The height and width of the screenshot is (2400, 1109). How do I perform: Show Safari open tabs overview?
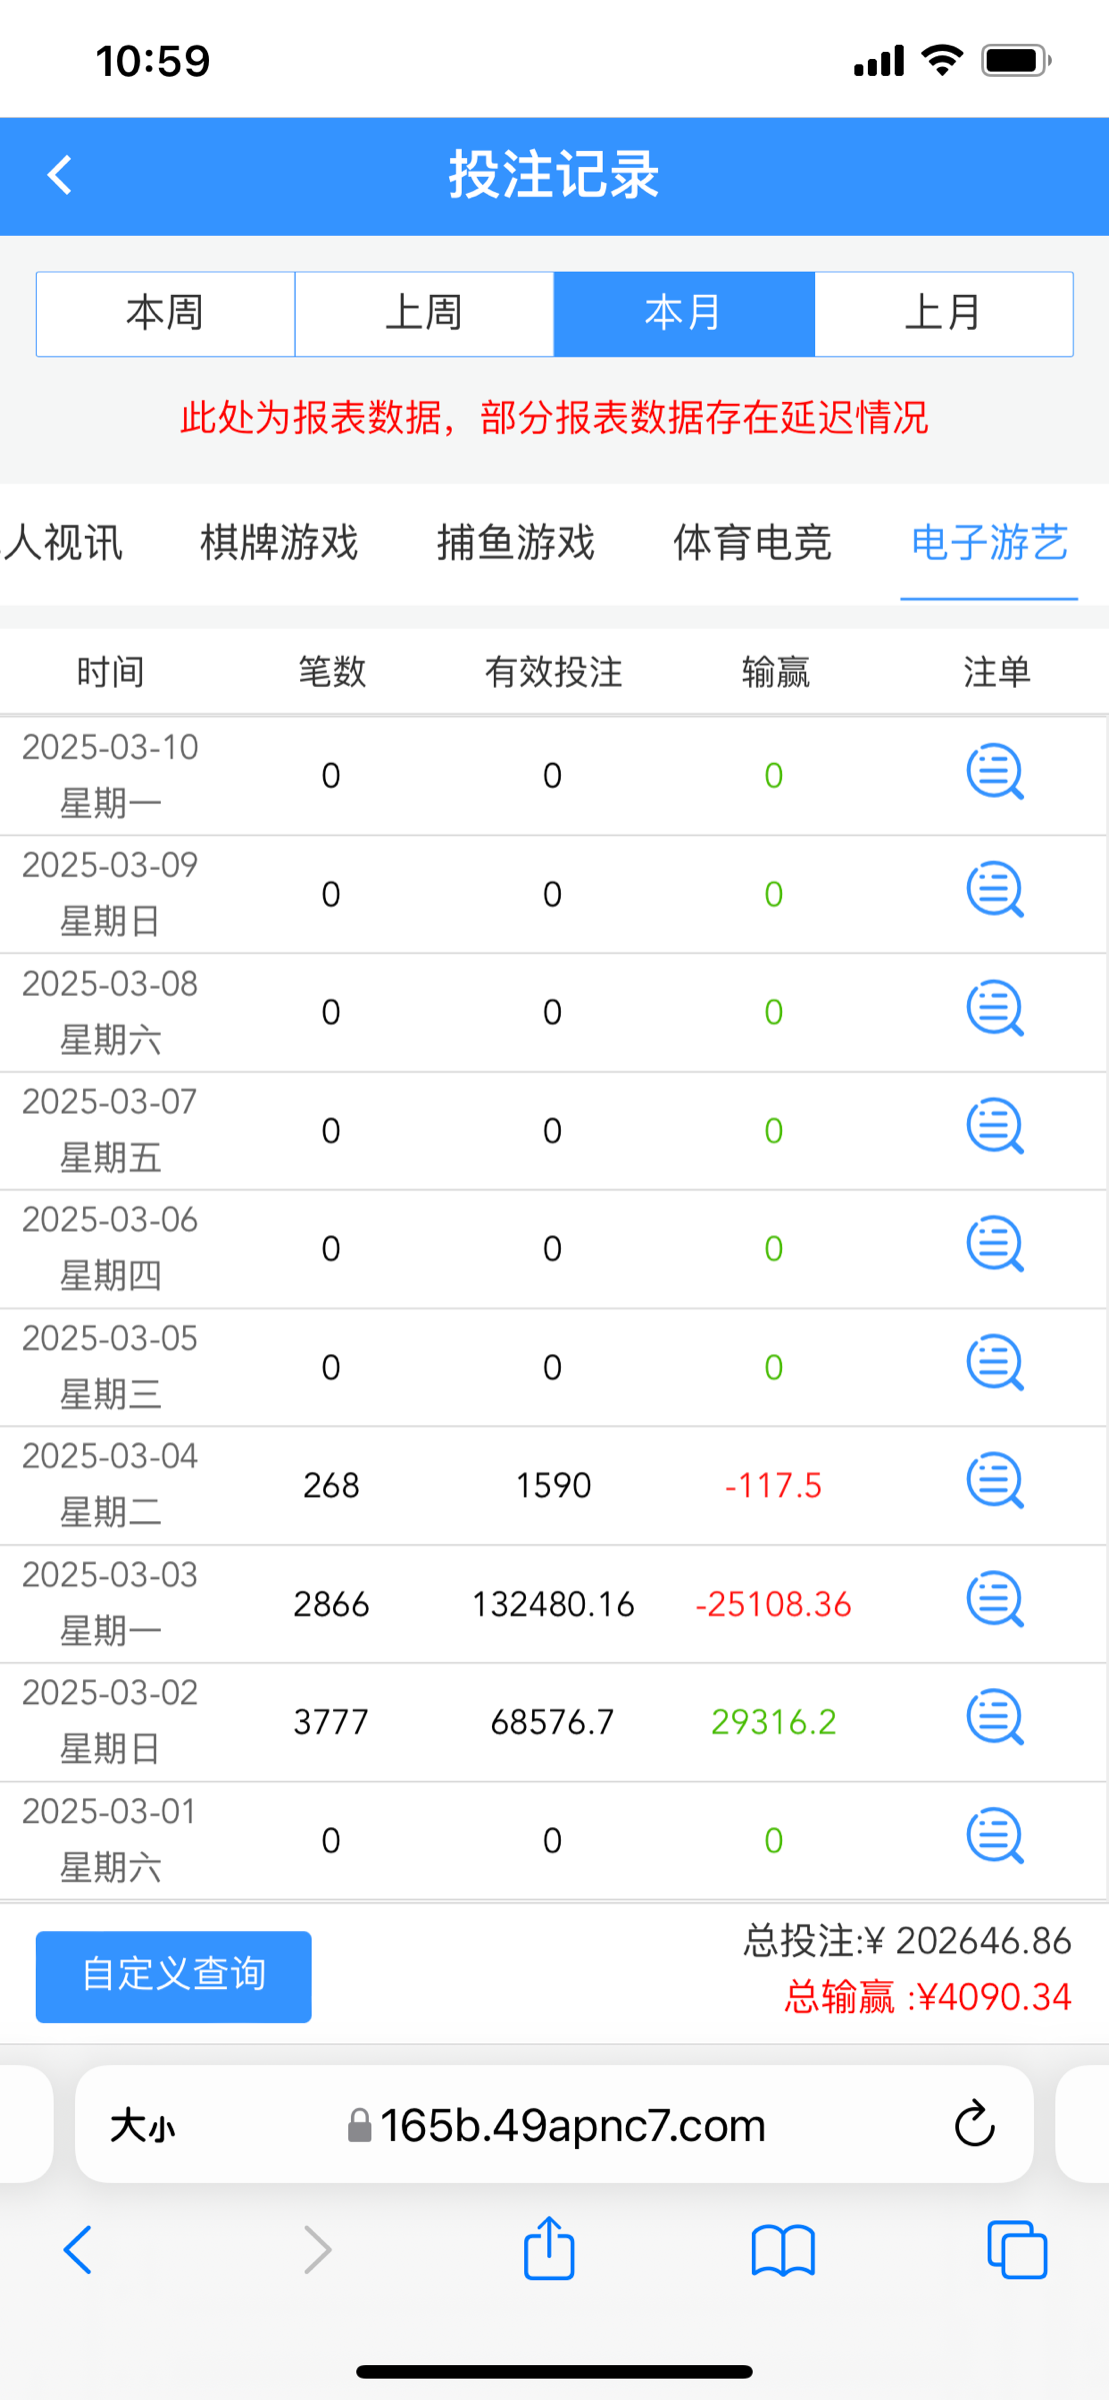(1016, 2251)
